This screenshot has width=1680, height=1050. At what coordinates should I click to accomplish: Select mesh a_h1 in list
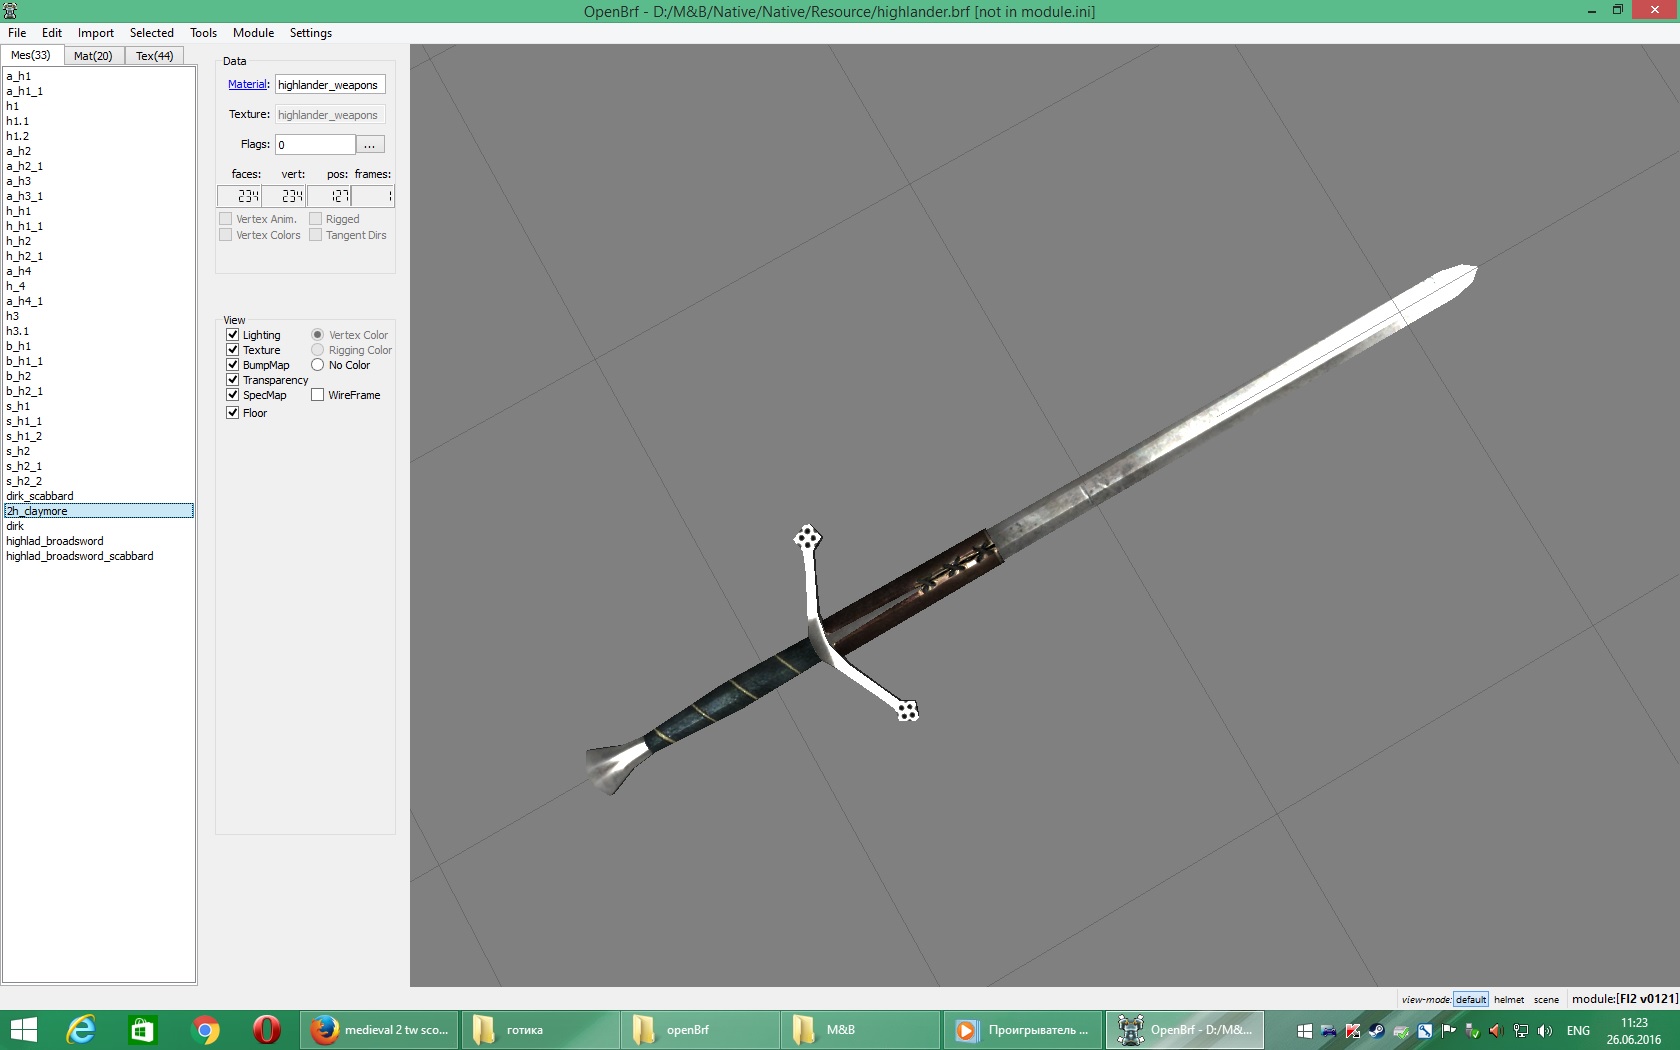99,76
